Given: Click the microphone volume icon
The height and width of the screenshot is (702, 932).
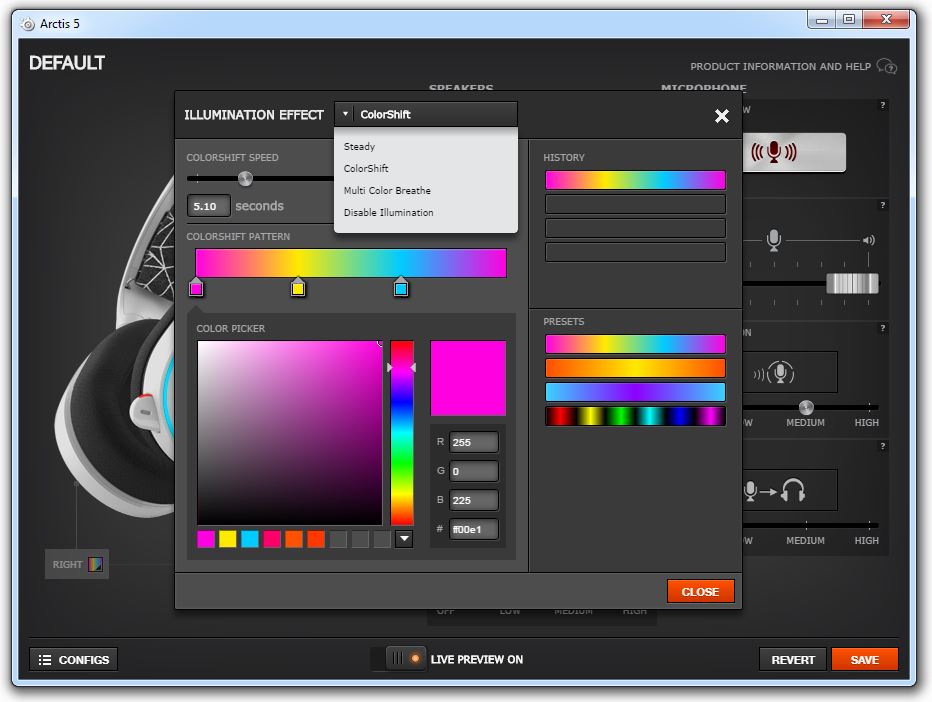Looking at the screenshot, I should tap(773, 240).
